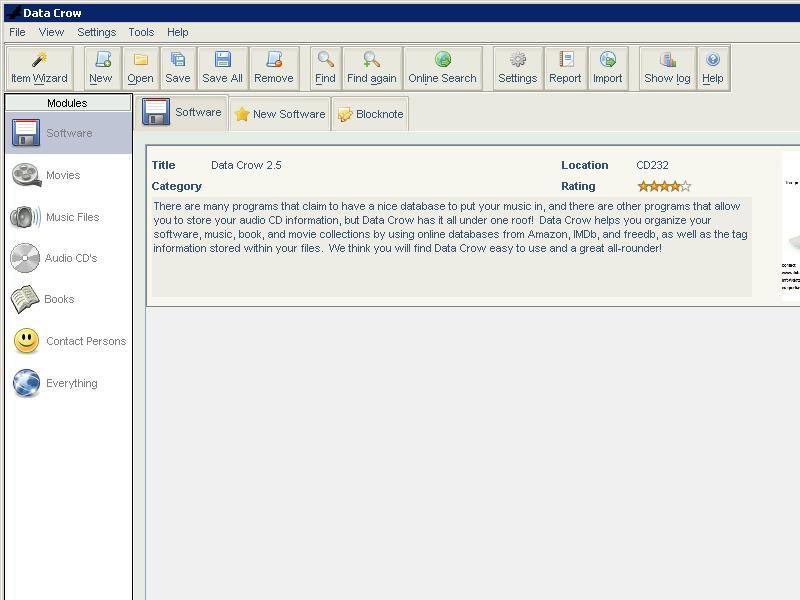Switch to the Software tab
Image resolution: width=800 pixels, height=600 pixels.
click(183, 112)
